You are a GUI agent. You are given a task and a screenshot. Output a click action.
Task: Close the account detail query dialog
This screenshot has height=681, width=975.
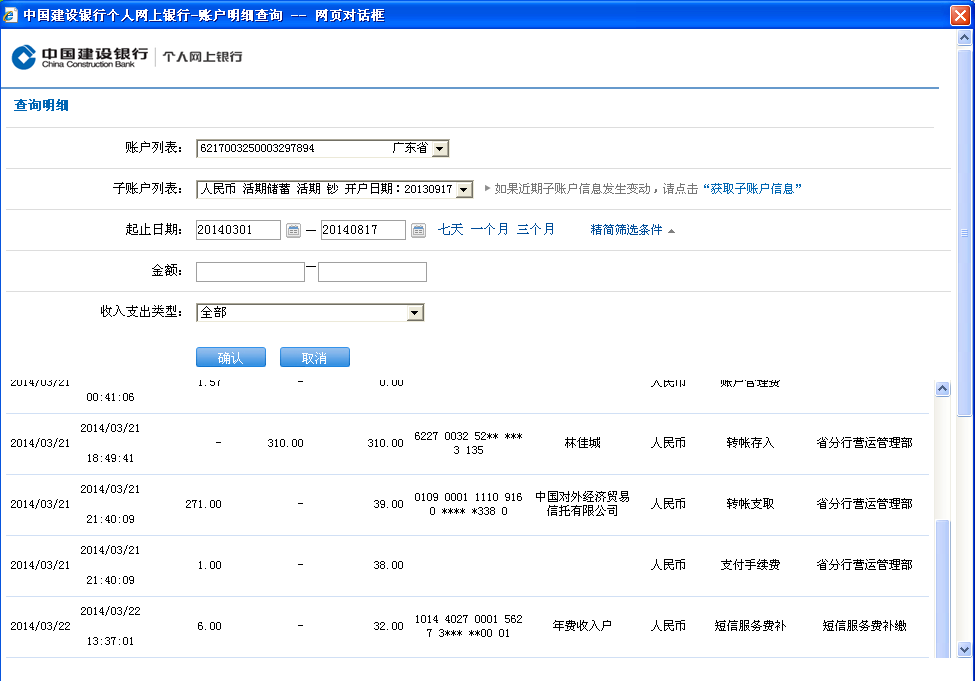[x=958, y=15]
